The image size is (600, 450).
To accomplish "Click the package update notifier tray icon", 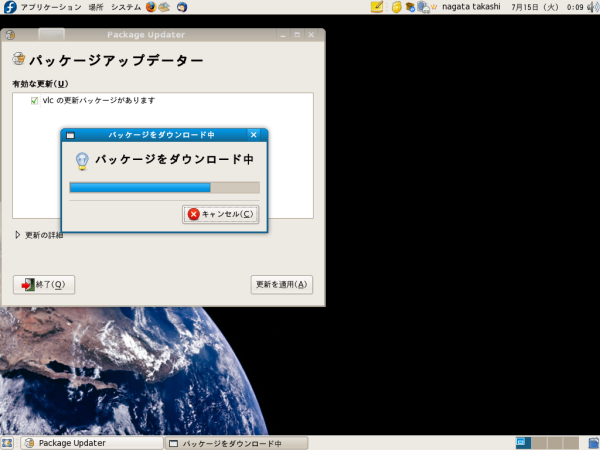I will pos(410,7).
